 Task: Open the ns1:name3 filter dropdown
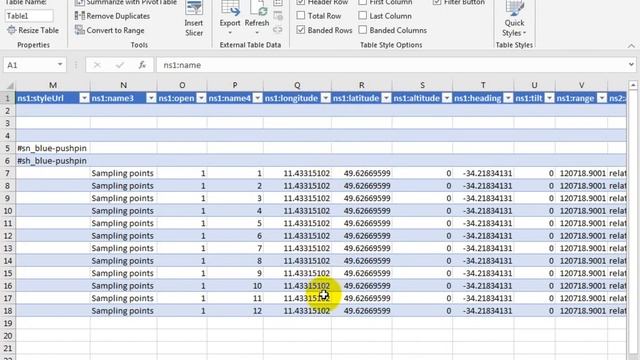click(x=151, y=98)
